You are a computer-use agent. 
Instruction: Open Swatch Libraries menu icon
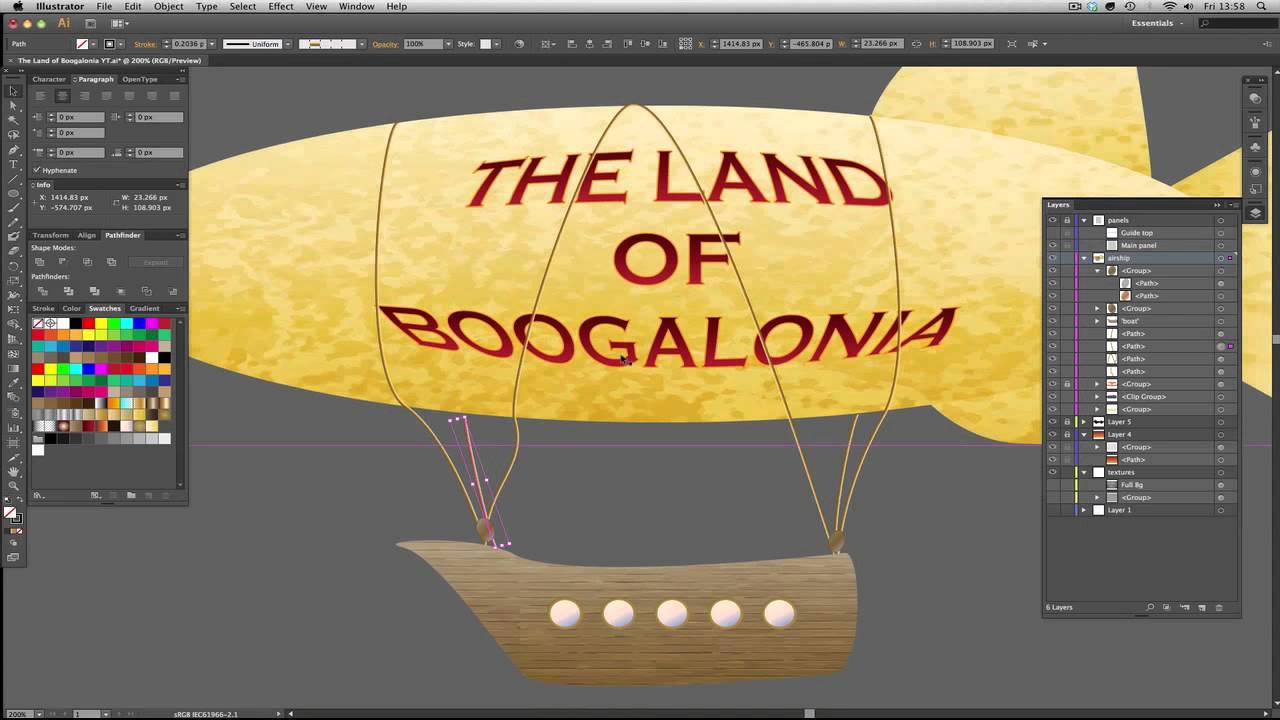(39, 495)
